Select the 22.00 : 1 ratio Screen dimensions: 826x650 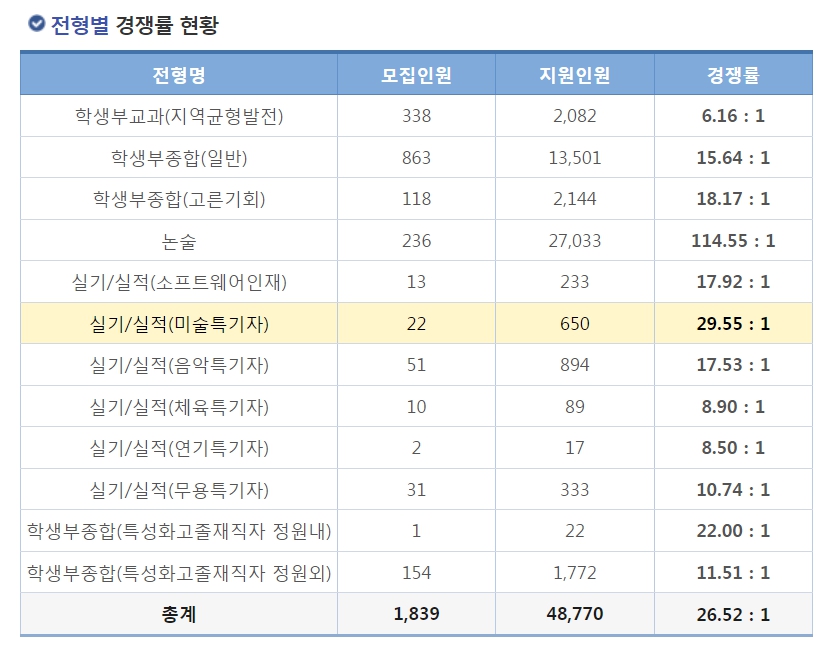pos(733,531)
